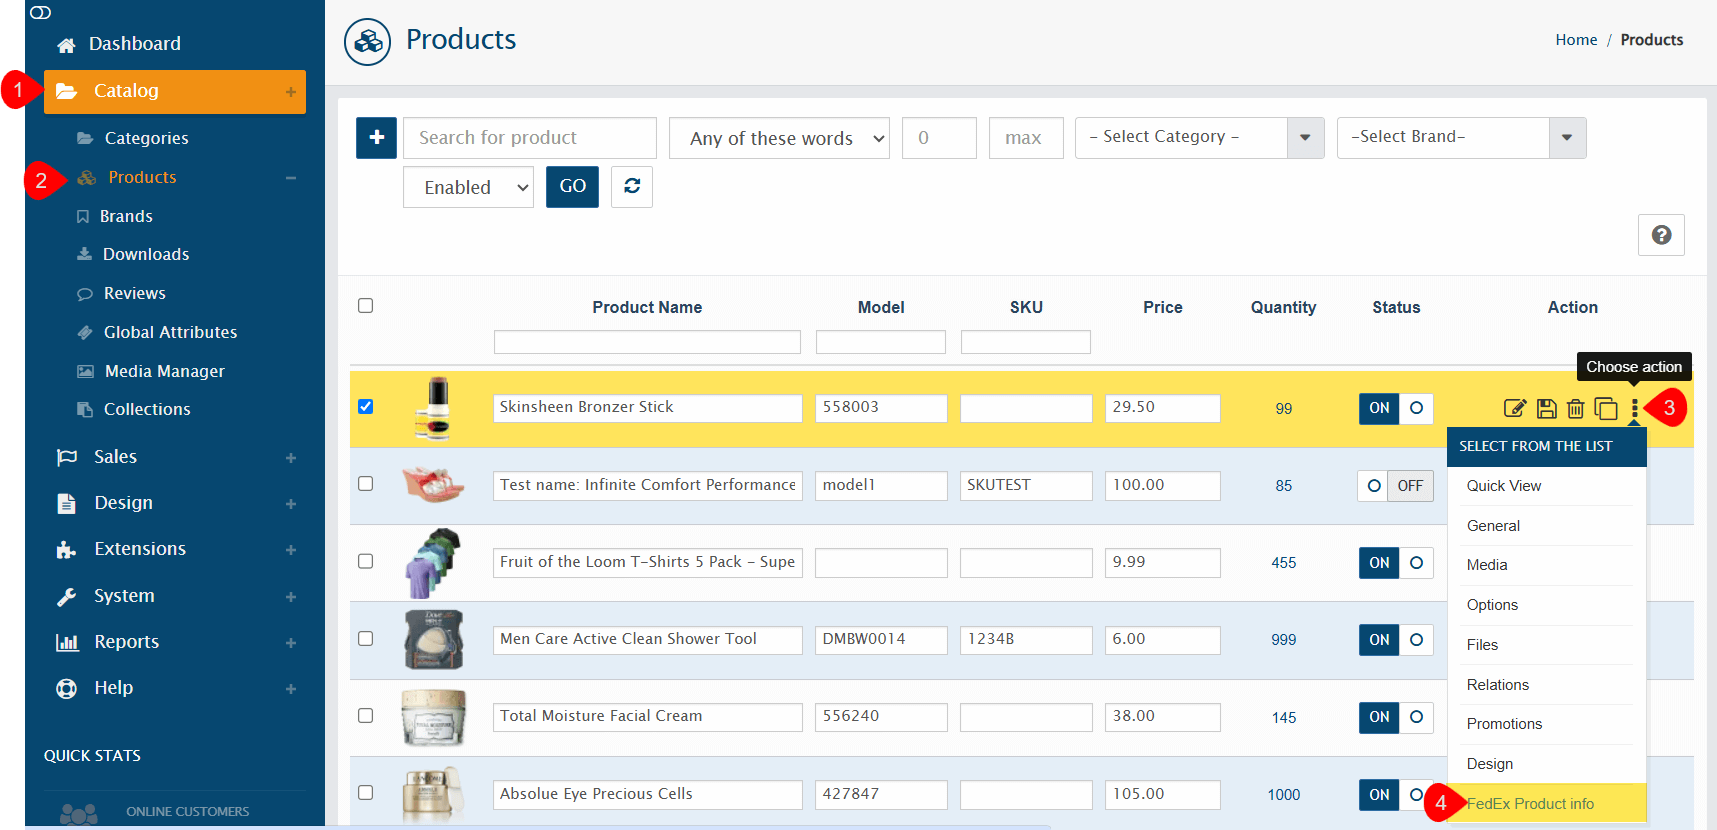Expand the Select Brand dropdown
The height and width of the screenshot is (830, 1717).
click(1460, 138)
